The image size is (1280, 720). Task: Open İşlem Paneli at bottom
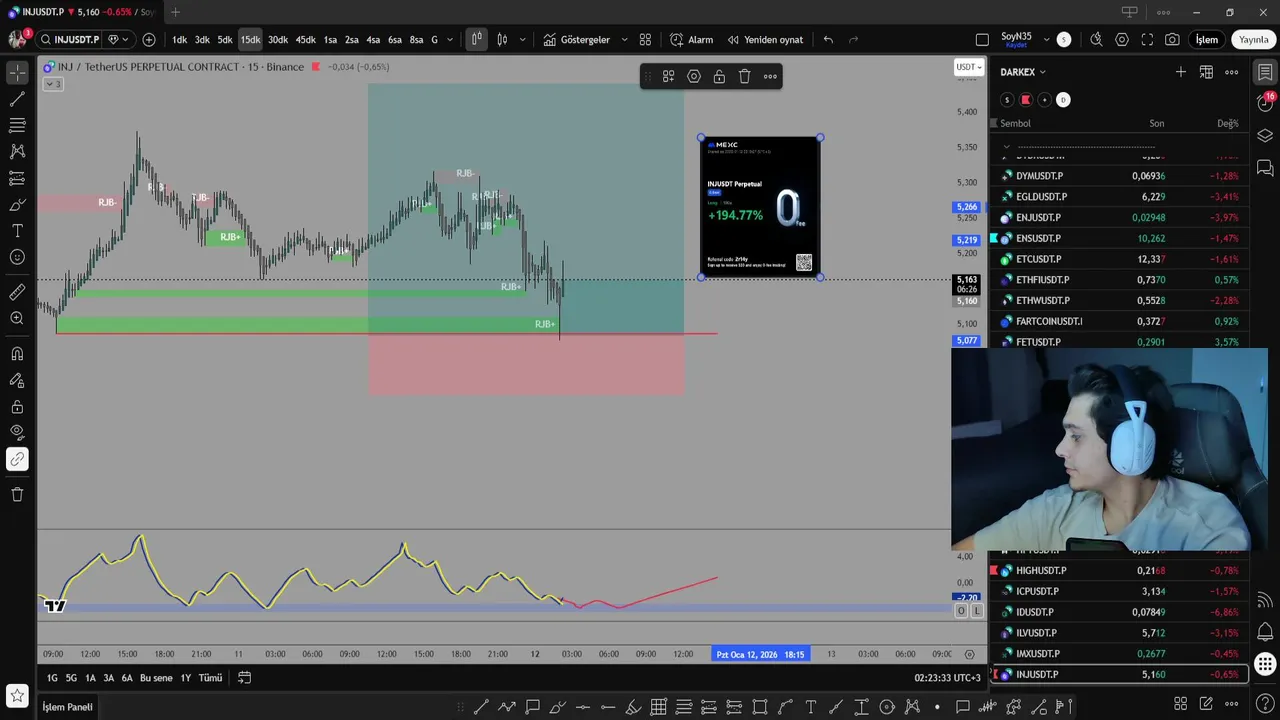pos(67,707)
